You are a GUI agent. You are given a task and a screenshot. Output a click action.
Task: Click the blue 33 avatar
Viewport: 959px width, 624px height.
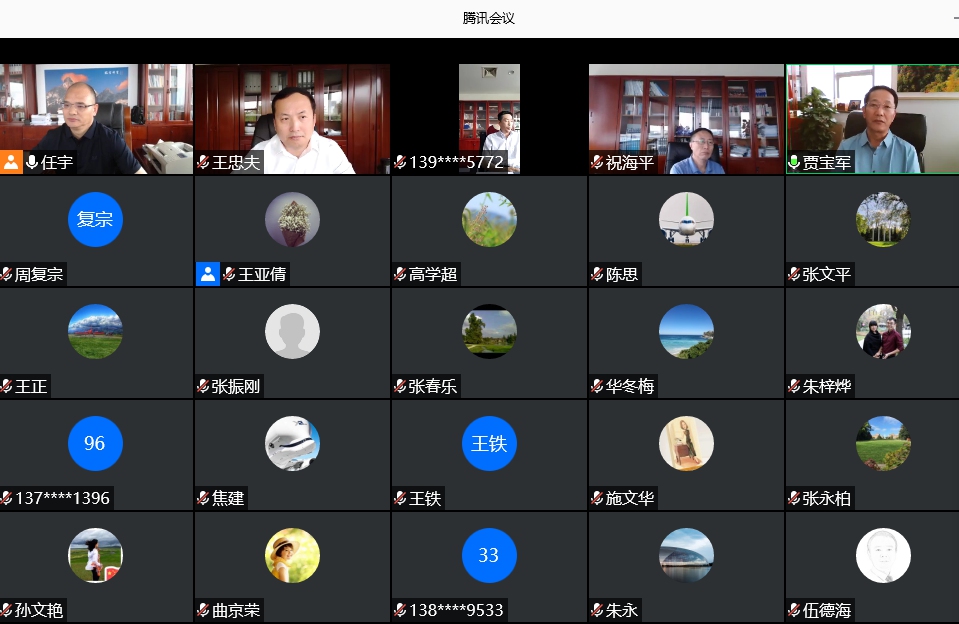point(489,555)
